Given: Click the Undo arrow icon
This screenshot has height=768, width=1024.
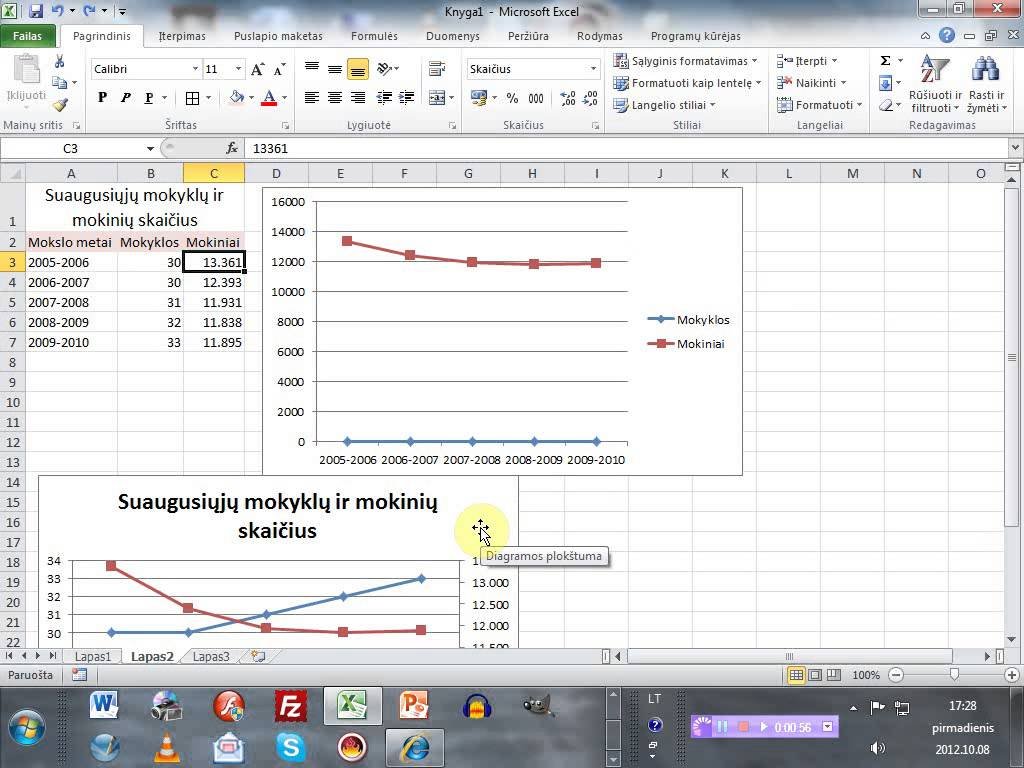Looking at the screenshot, I should point(57,10).
